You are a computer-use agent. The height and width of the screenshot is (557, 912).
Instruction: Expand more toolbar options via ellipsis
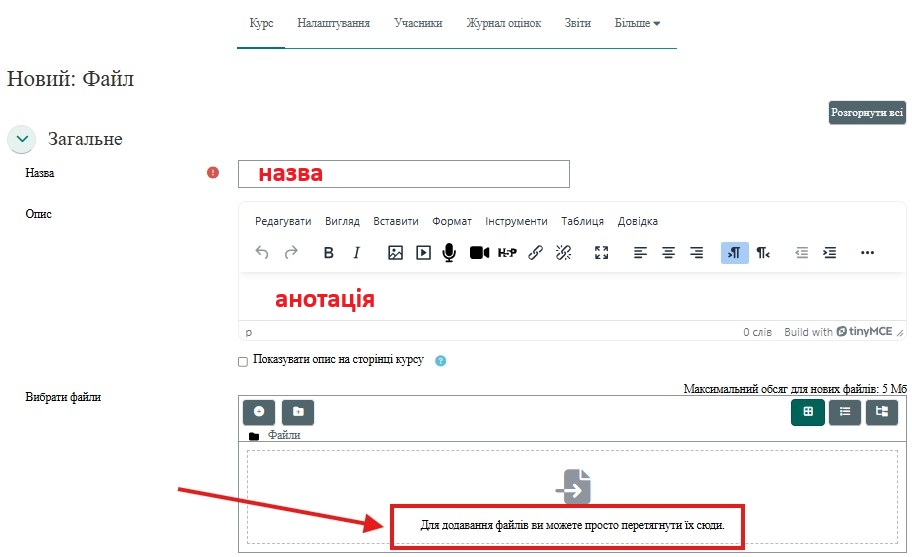pyautogui.click(x=867, y=253)
